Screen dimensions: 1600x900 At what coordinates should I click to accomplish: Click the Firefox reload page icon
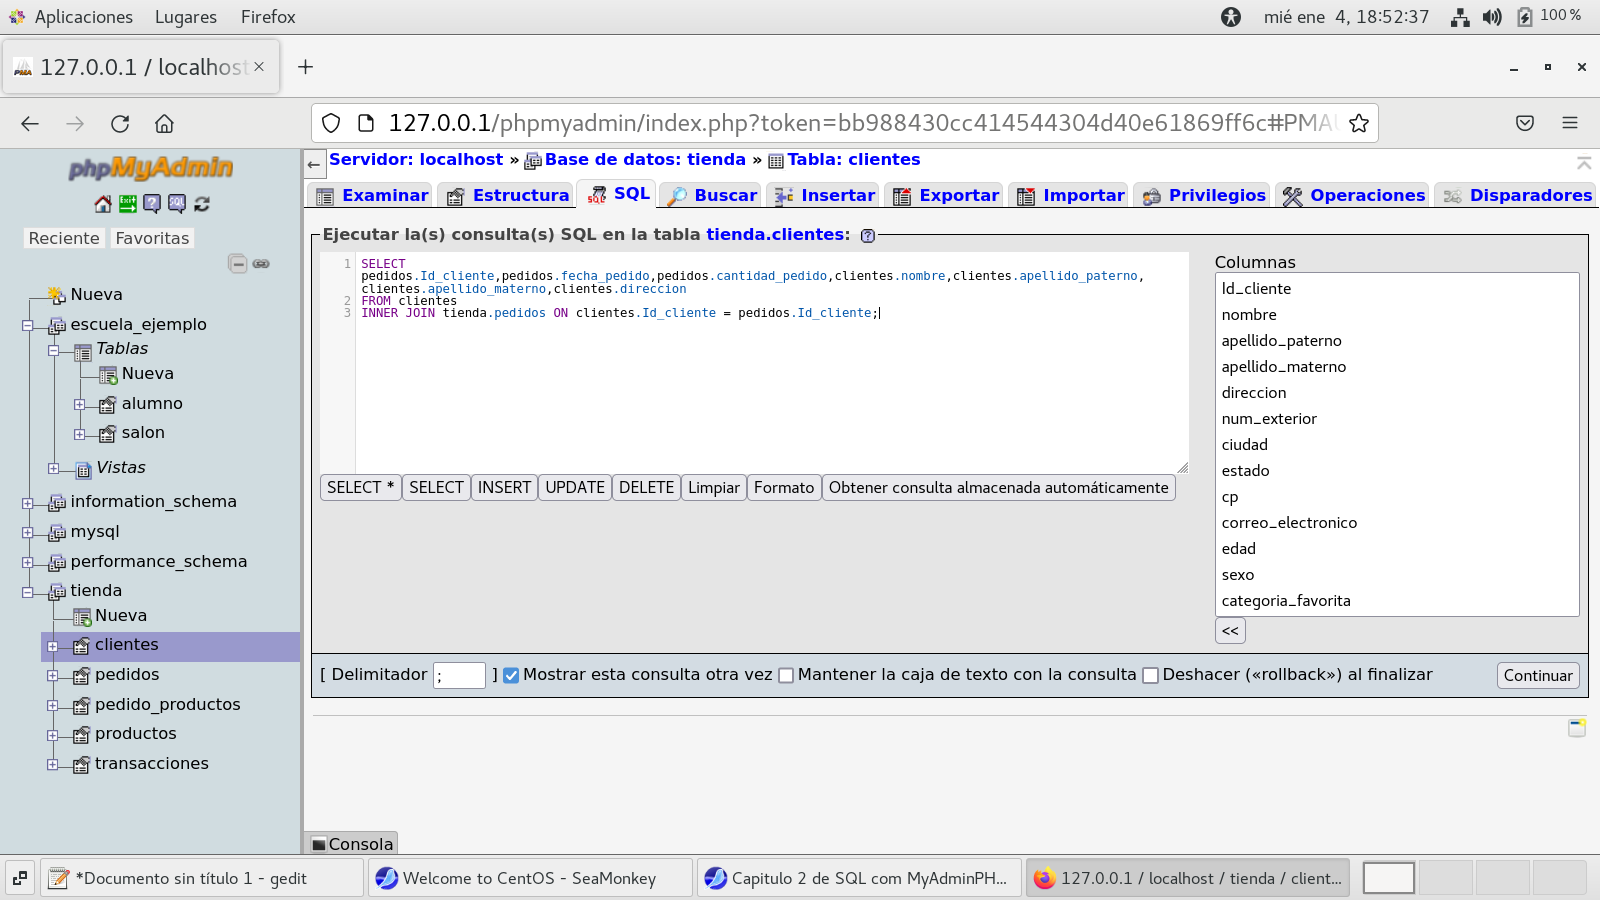click(x=120, y=123)
